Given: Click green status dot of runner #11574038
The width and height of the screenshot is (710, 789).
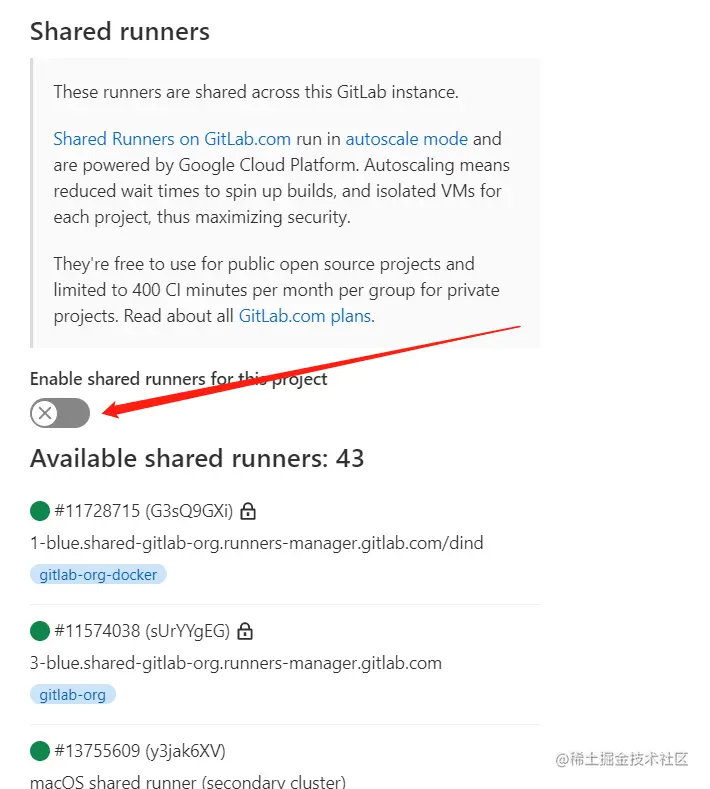Looking at the screenshot, I should coord(40,630).
